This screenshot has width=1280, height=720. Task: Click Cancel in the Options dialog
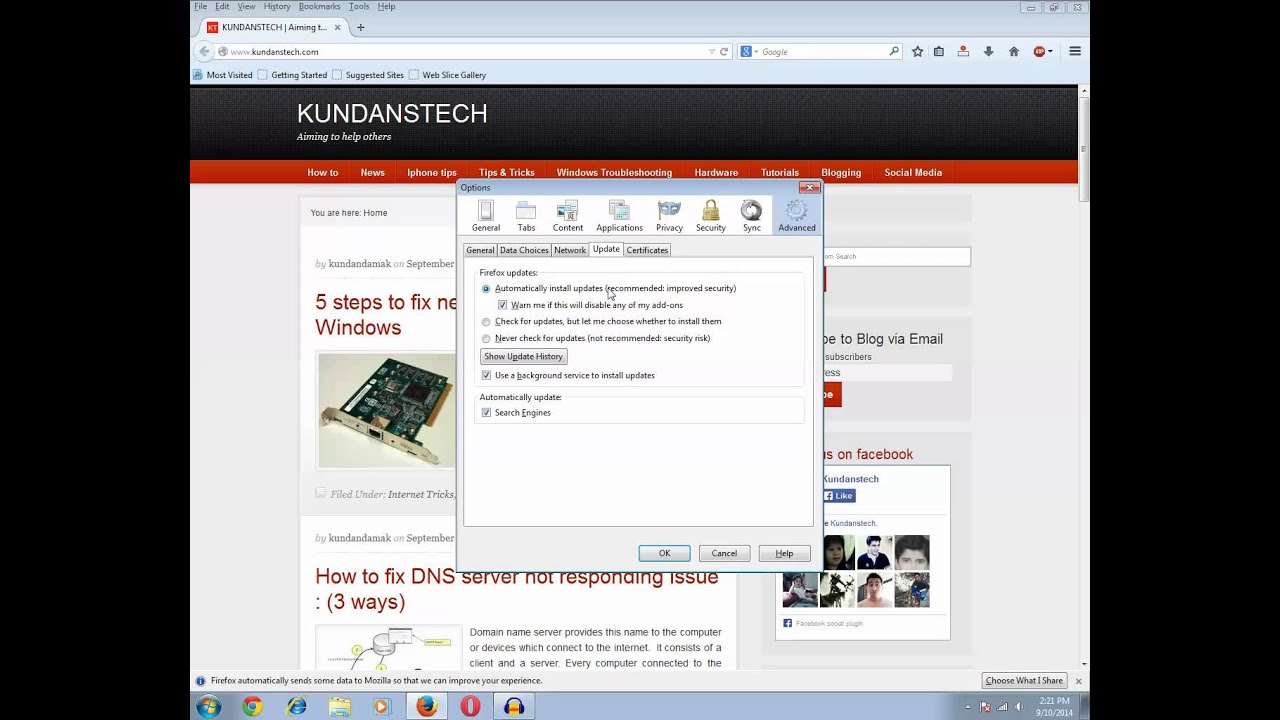click(x=724, y=553)
